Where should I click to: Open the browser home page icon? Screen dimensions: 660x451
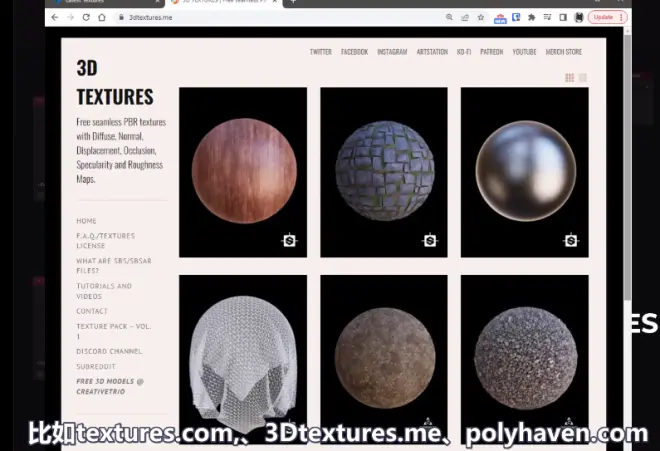(x=102, y=17)
